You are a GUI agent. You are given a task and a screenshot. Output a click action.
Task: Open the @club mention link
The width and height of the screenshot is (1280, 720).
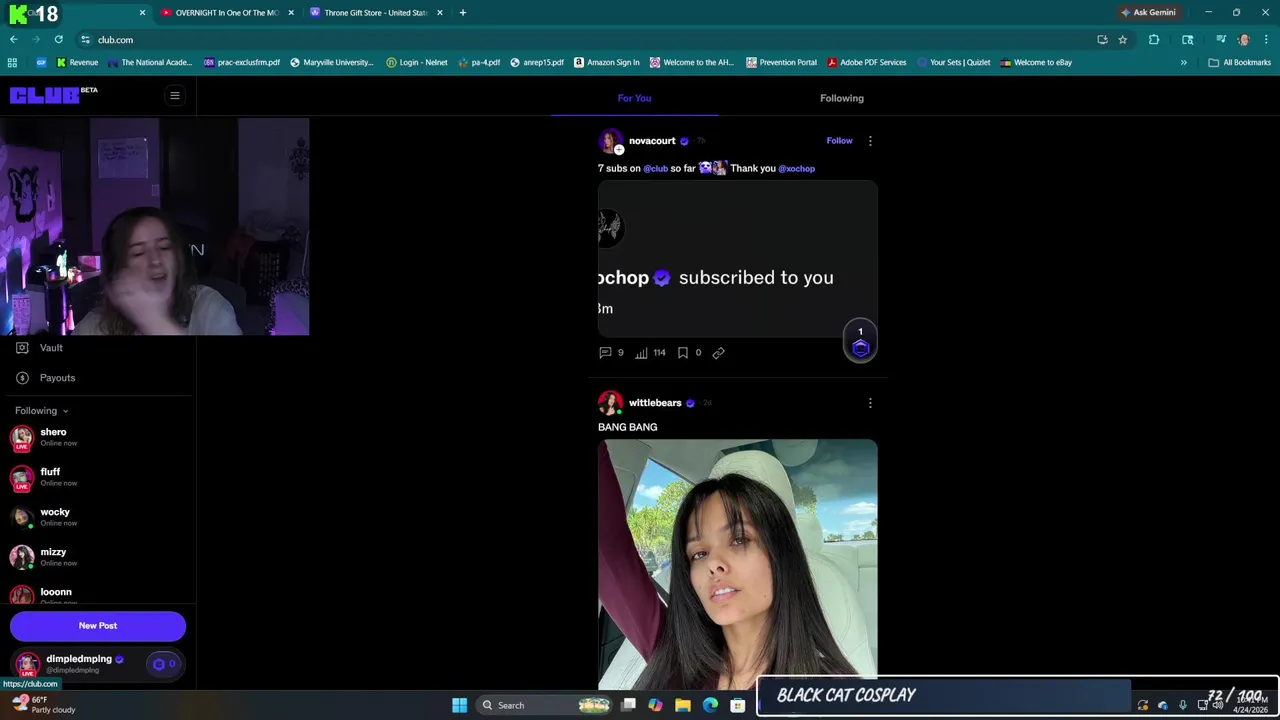[x=655, y=169]
